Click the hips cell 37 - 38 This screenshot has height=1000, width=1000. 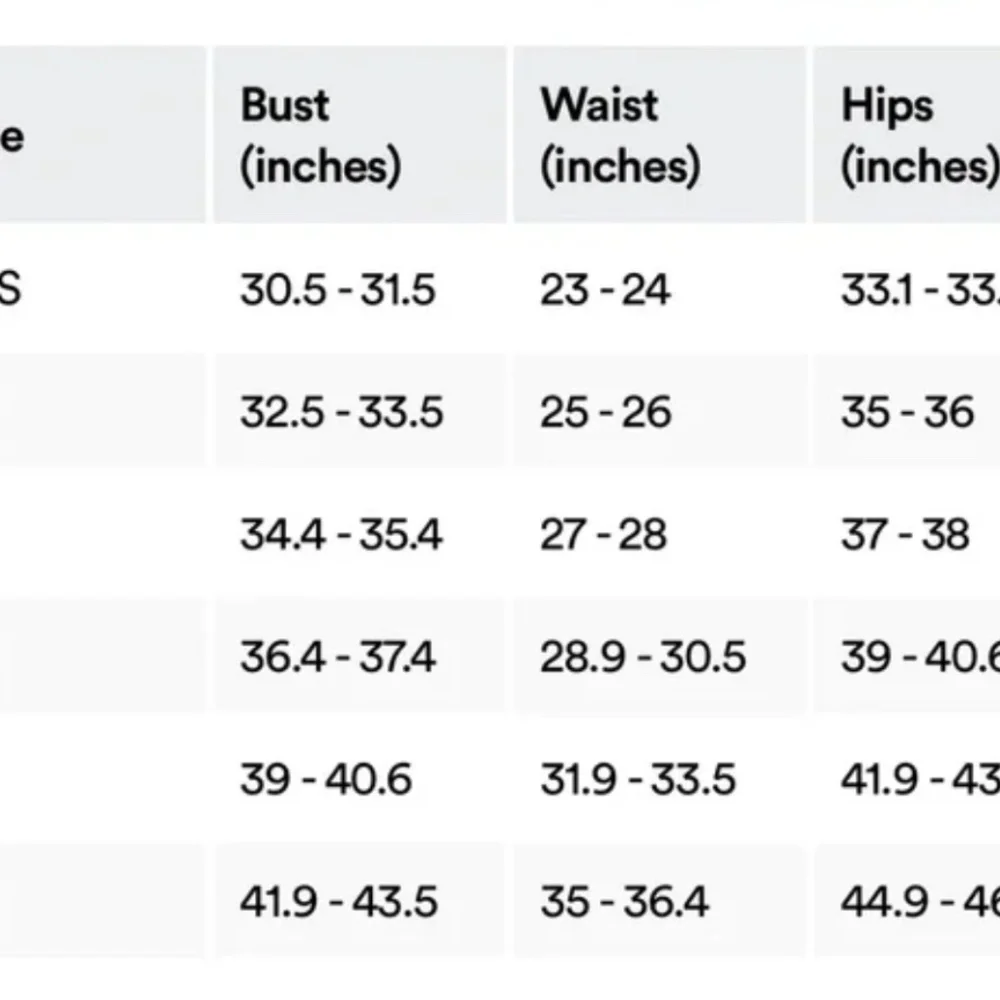905,535
